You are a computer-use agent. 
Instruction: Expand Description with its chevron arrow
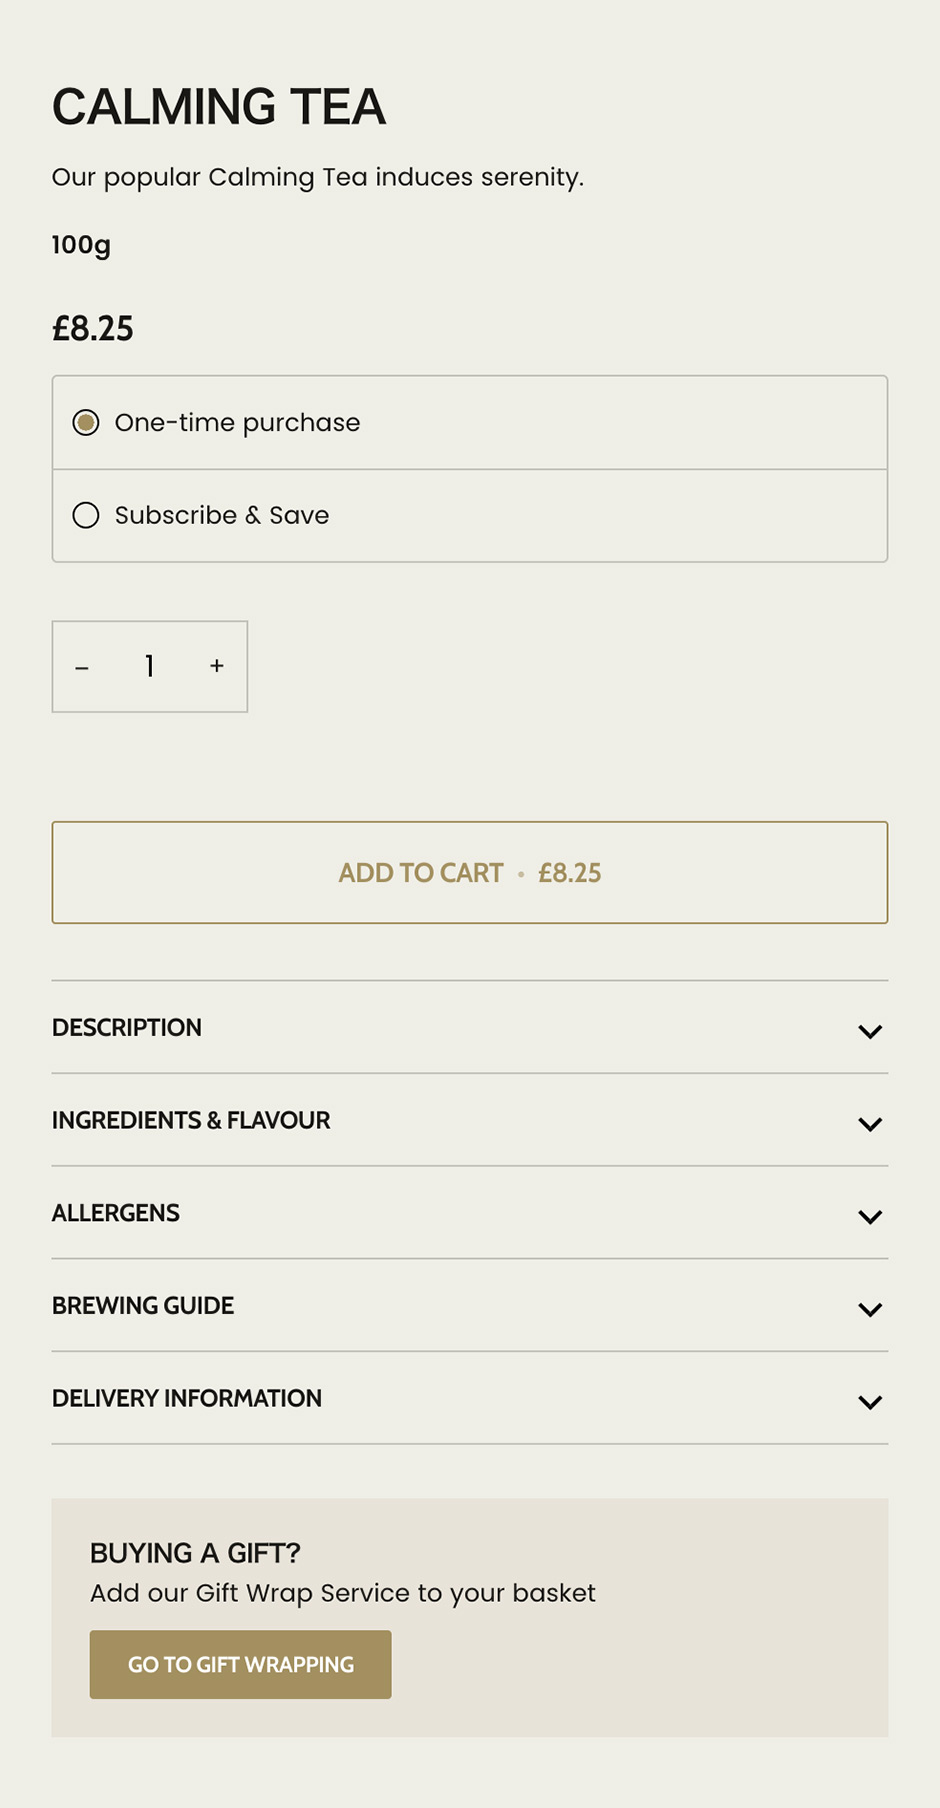tap(870, 1031)
